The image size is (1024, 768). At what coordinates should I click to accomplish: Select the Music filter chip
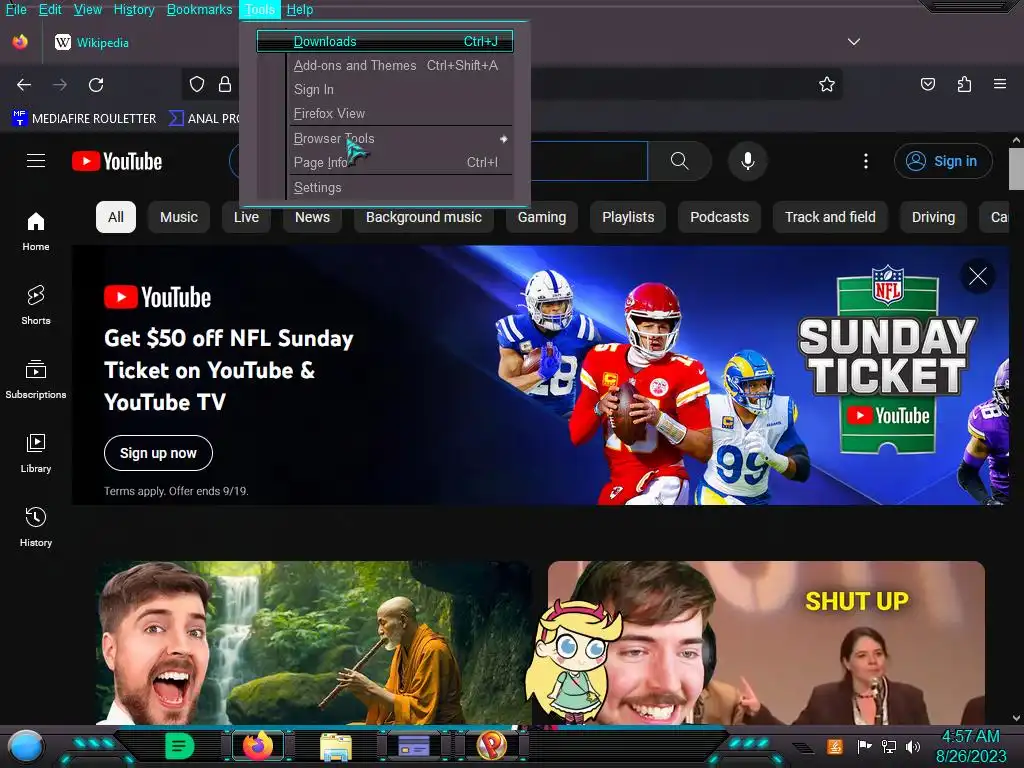(x=179, y=217)
